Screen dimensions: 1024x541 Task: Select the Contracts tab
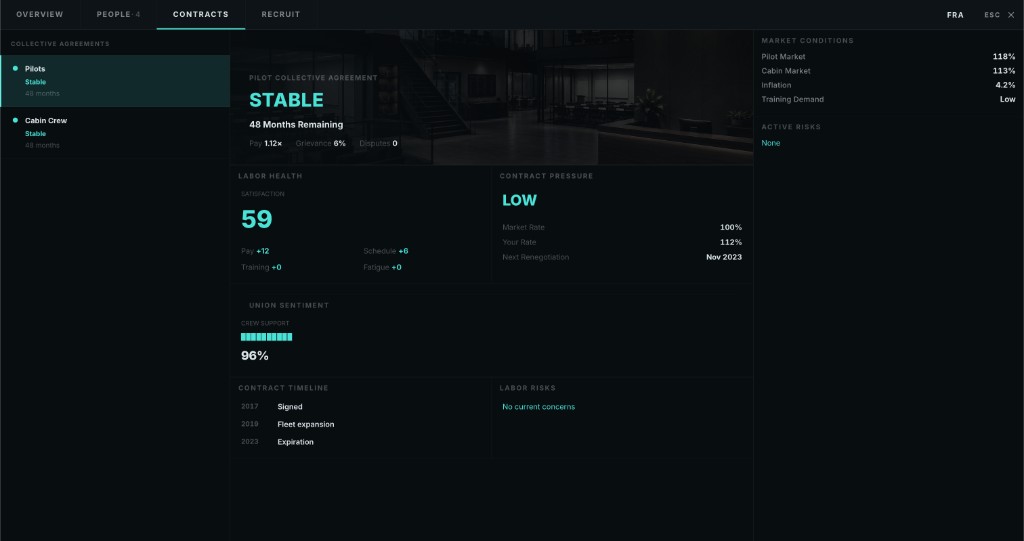(x=200, y=14)
